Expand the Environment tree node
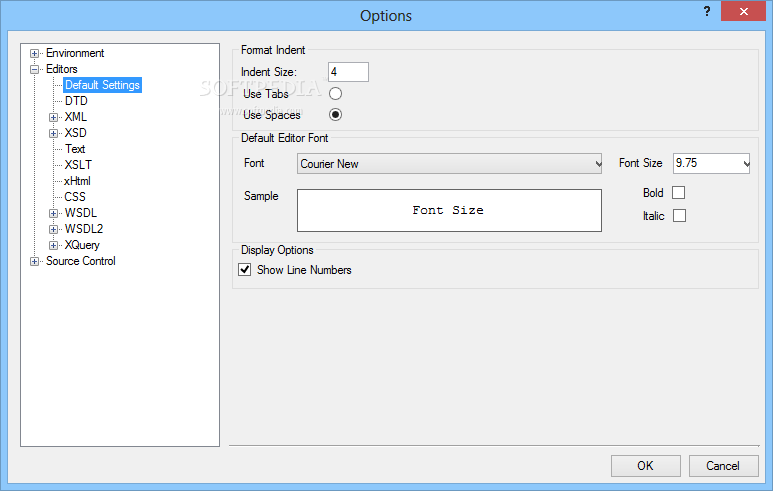Image resolution: width=773 pixels, height=491 pixels. 34,53
